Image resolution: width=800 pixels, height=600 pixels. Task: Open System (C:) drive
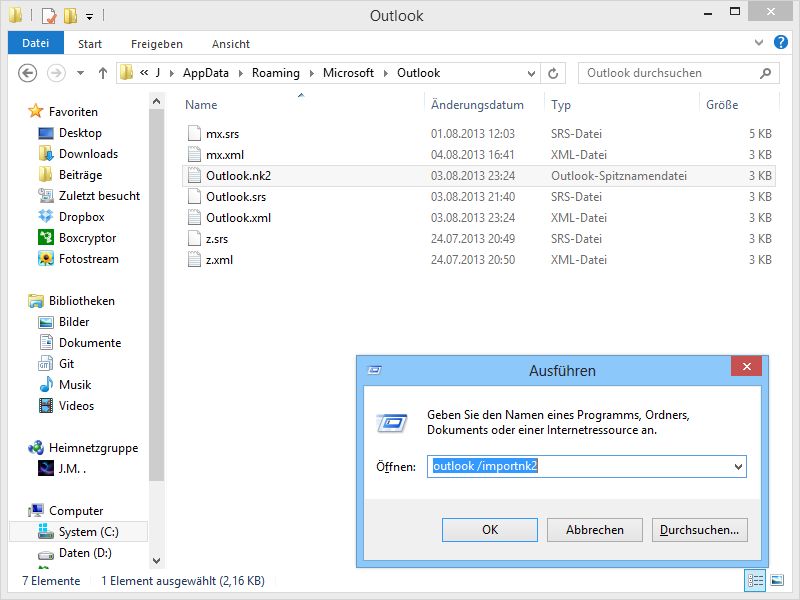click(x=88, y=532)
